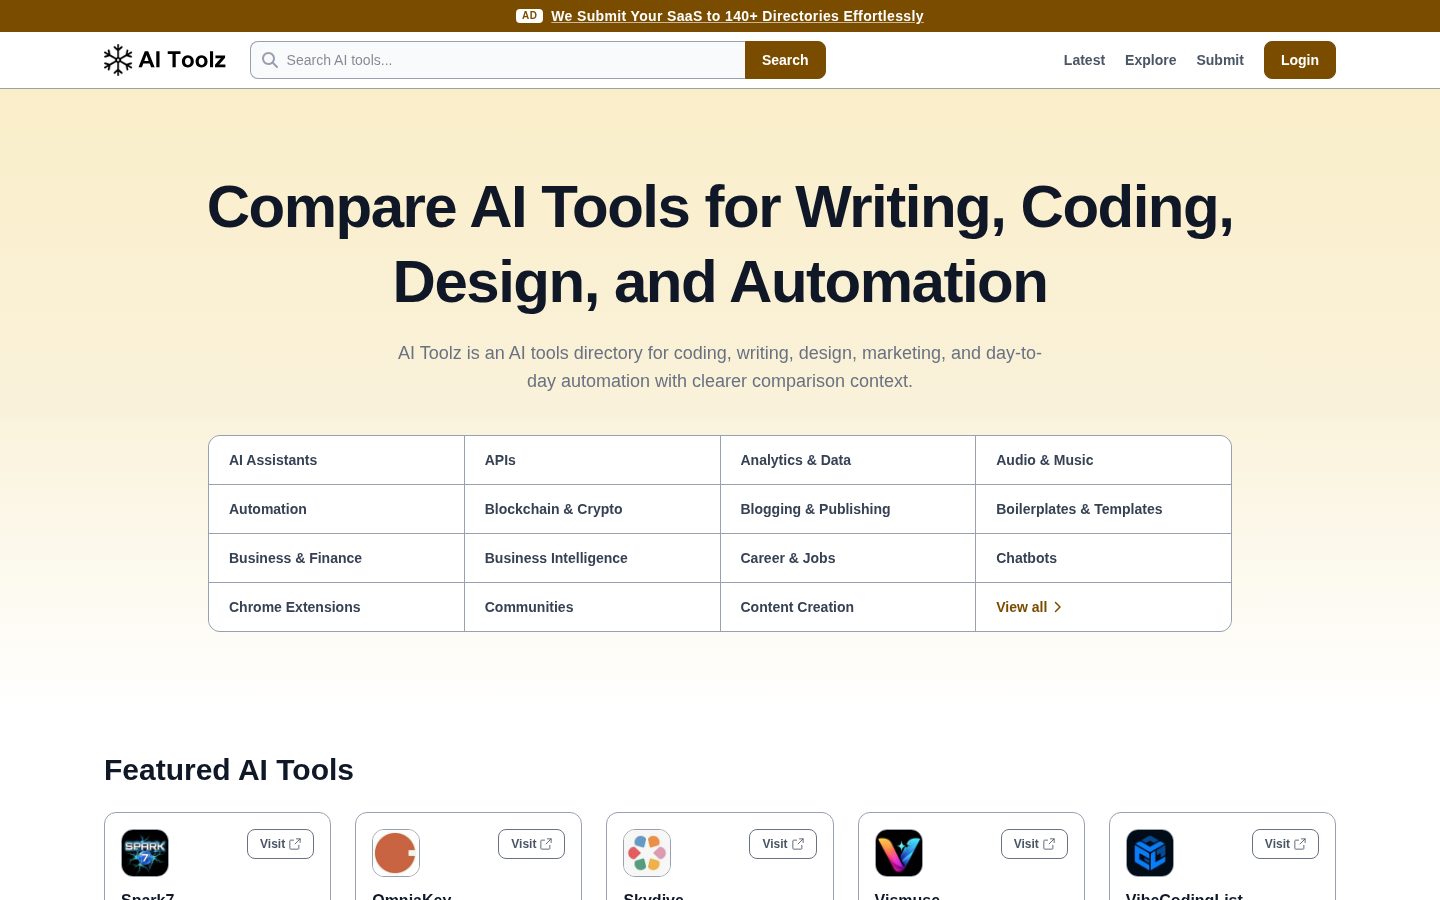Click Visit button on Skydive card

[783, 844]
